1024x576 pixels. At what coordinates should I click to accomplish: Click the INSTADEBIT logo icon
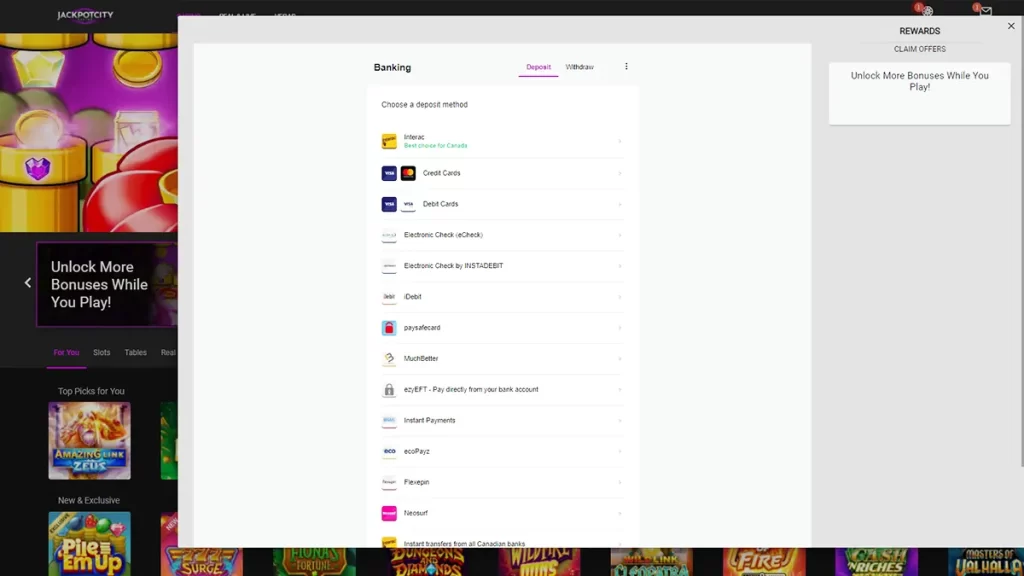click(389, 266)
